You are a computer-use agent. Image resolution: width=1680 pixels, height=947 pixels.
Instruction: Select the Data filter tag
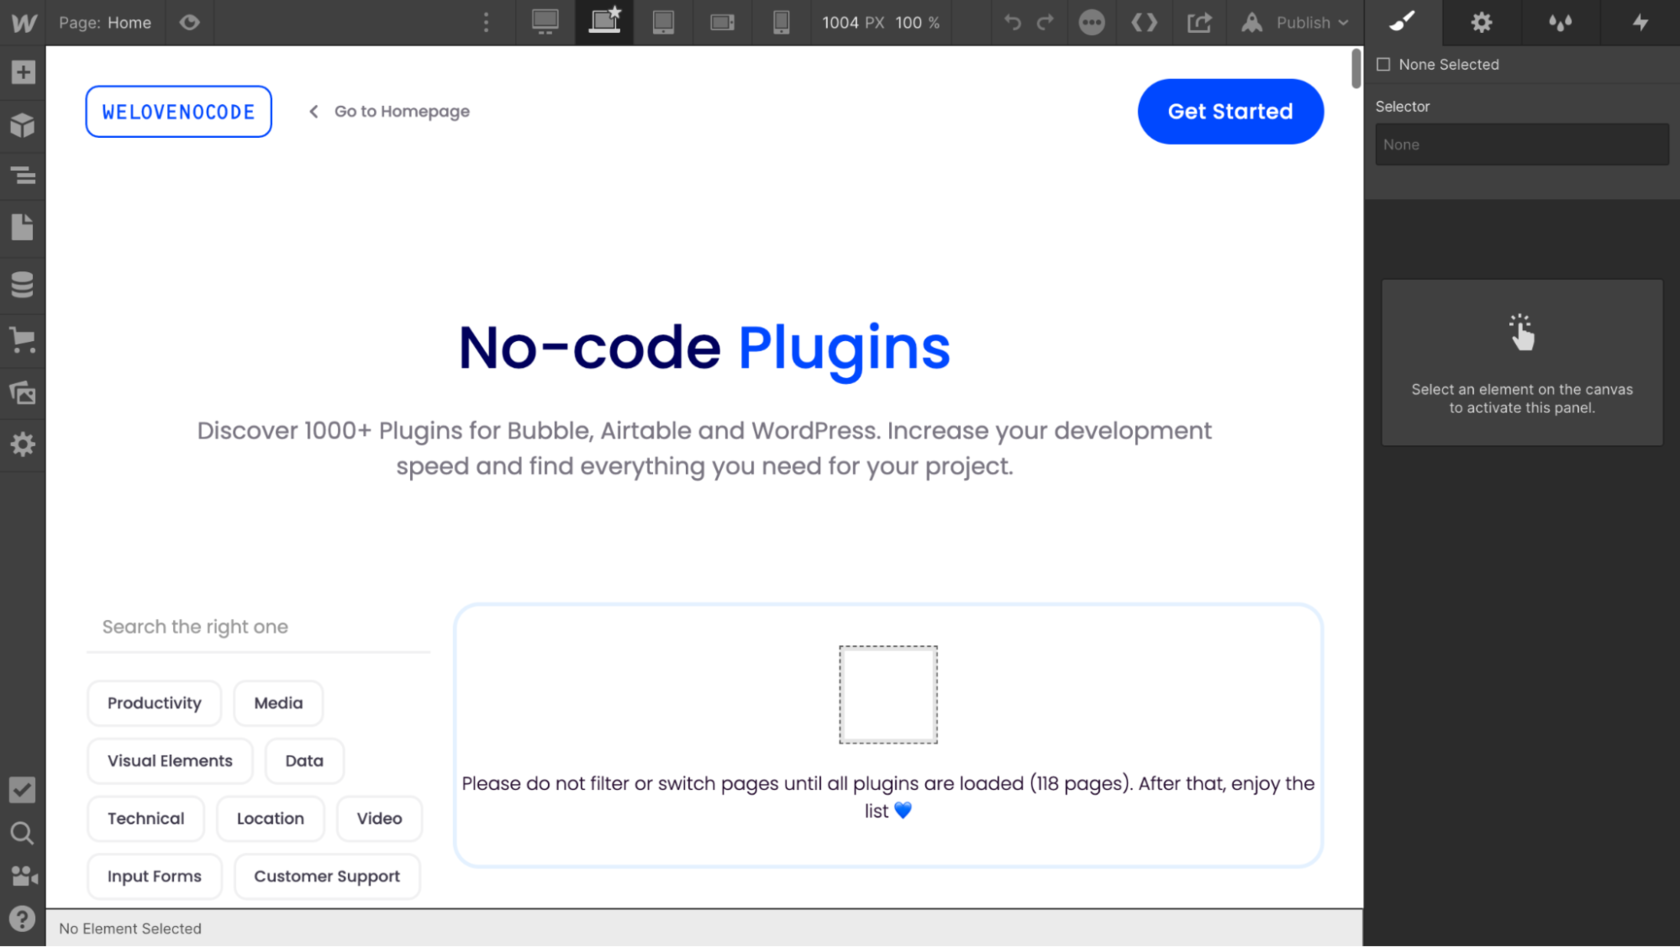tap(305, 761)
